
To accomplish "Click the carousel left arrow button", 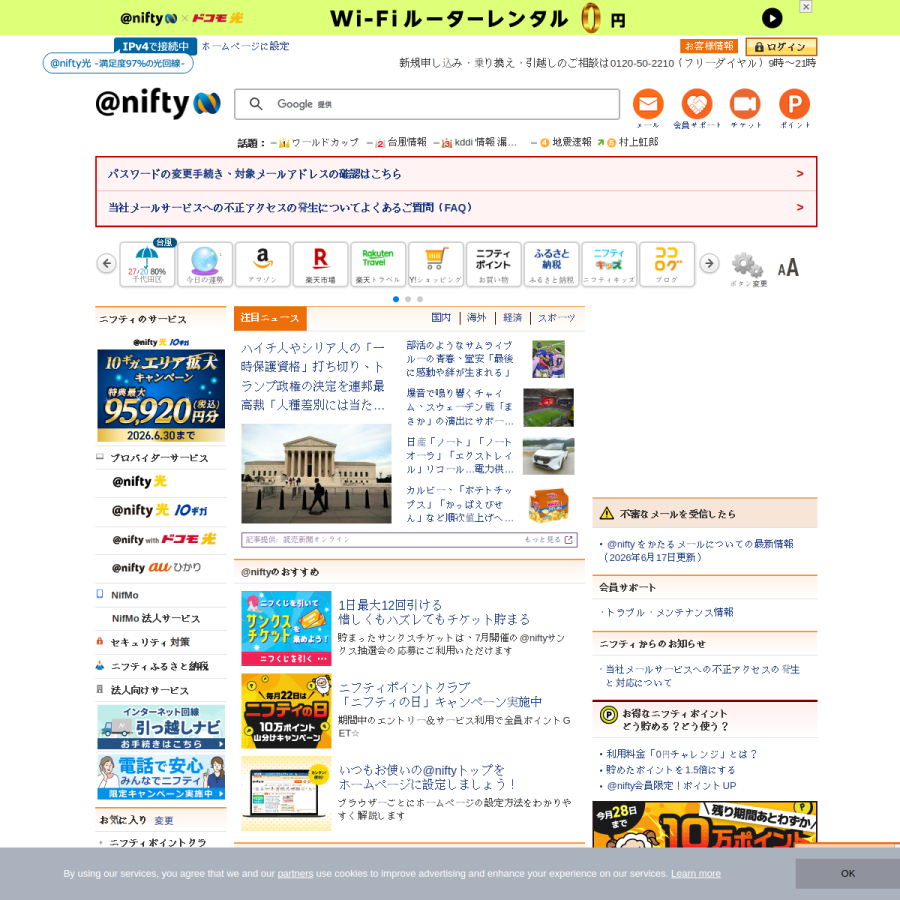I will click(106, 263).
